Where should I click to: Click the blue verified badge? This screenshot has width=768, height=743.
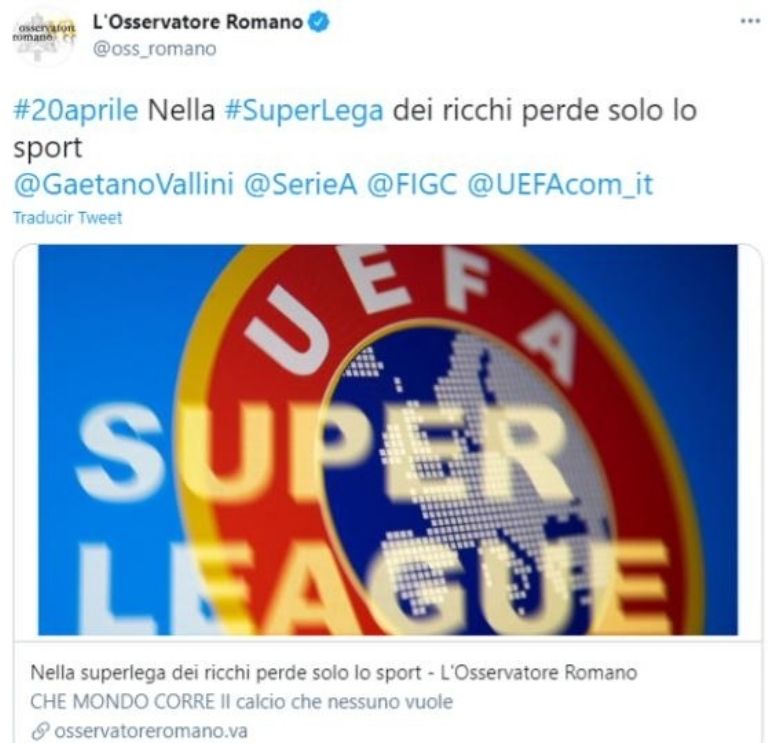(x=319, y=22)
